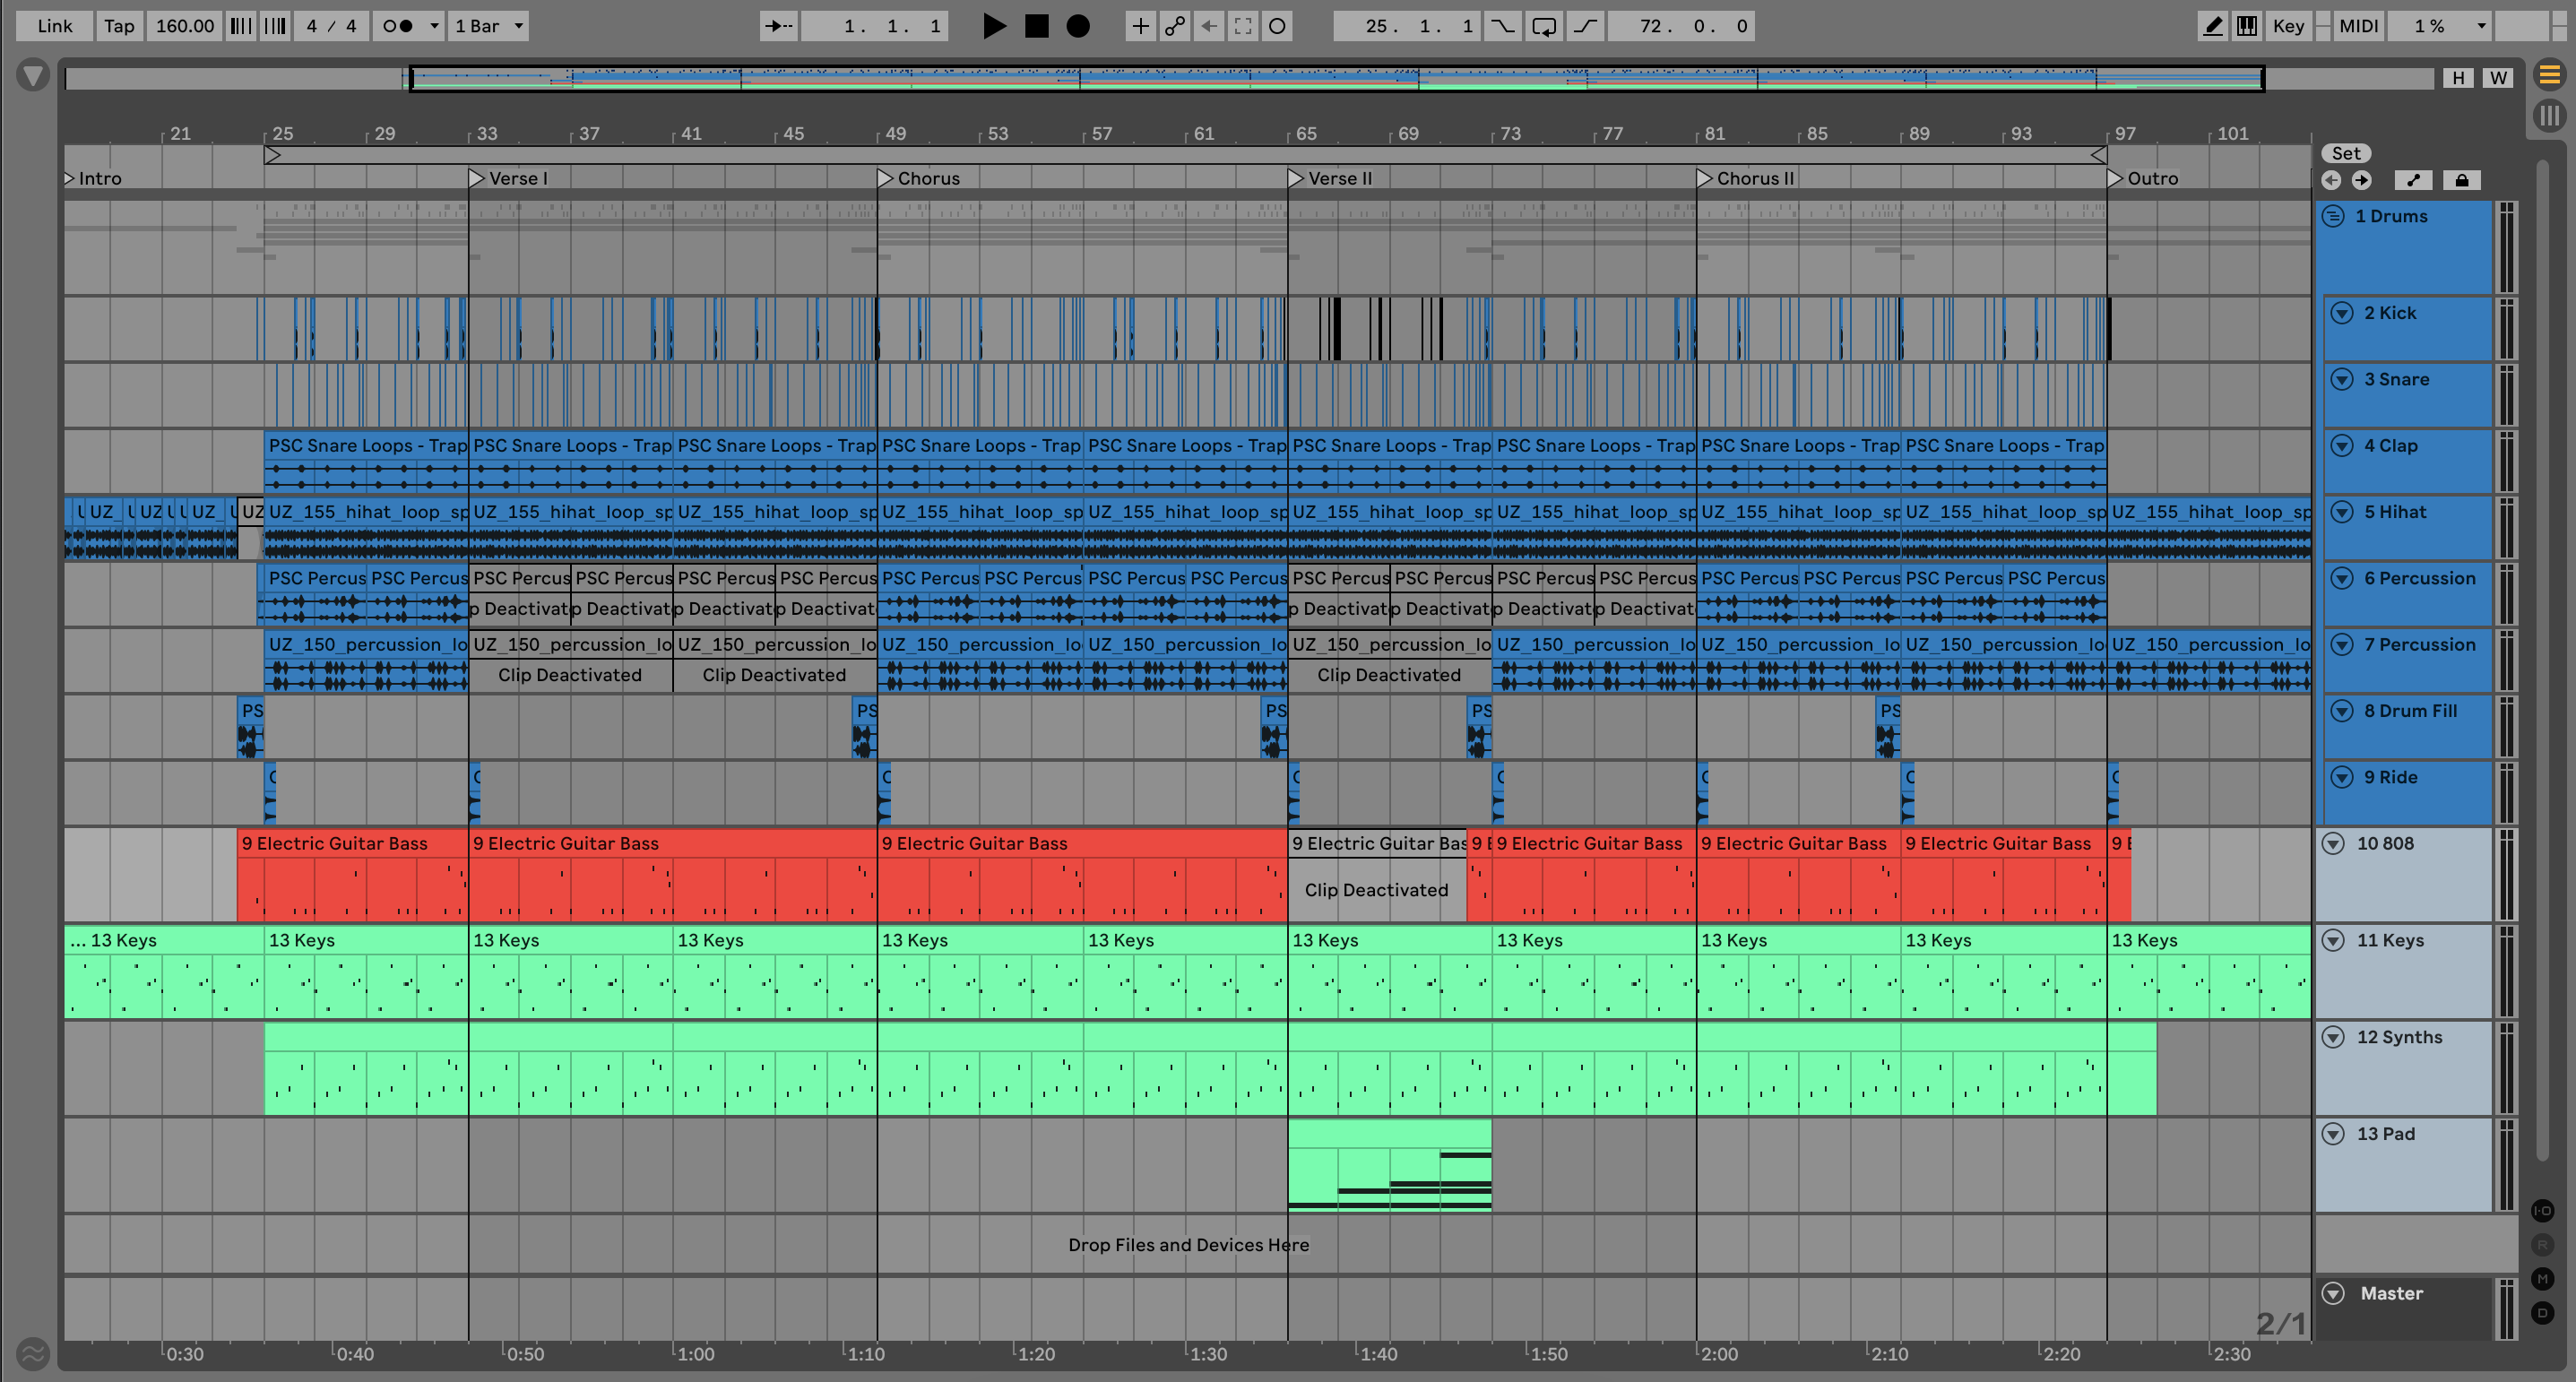Collapse the 1 Drums group track
Image resolution: width=2576 pixels, height=1382 pixels.
[x=2333, y=216]
